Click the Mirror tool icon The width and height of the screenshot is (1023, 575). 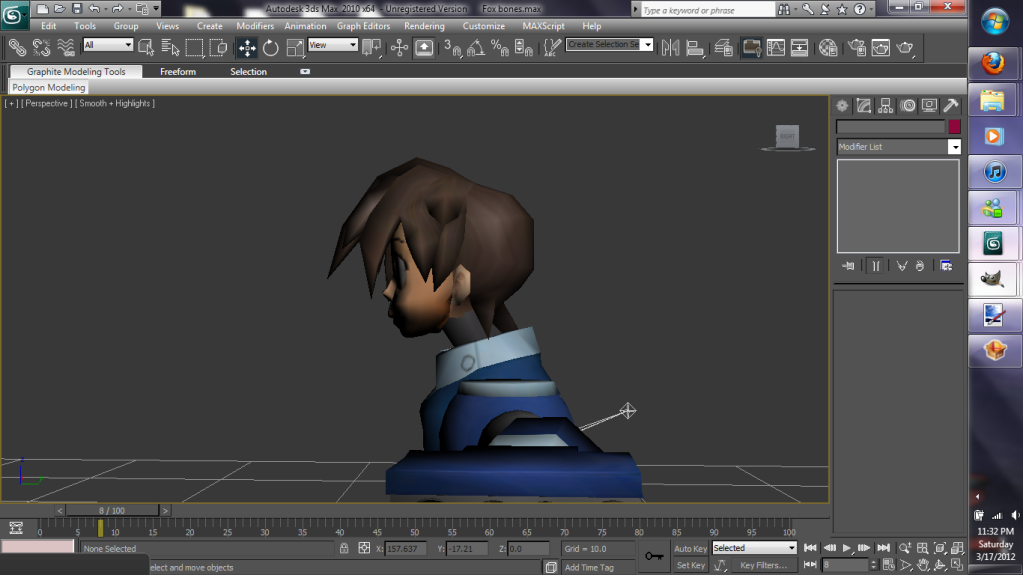click(671, 48)
